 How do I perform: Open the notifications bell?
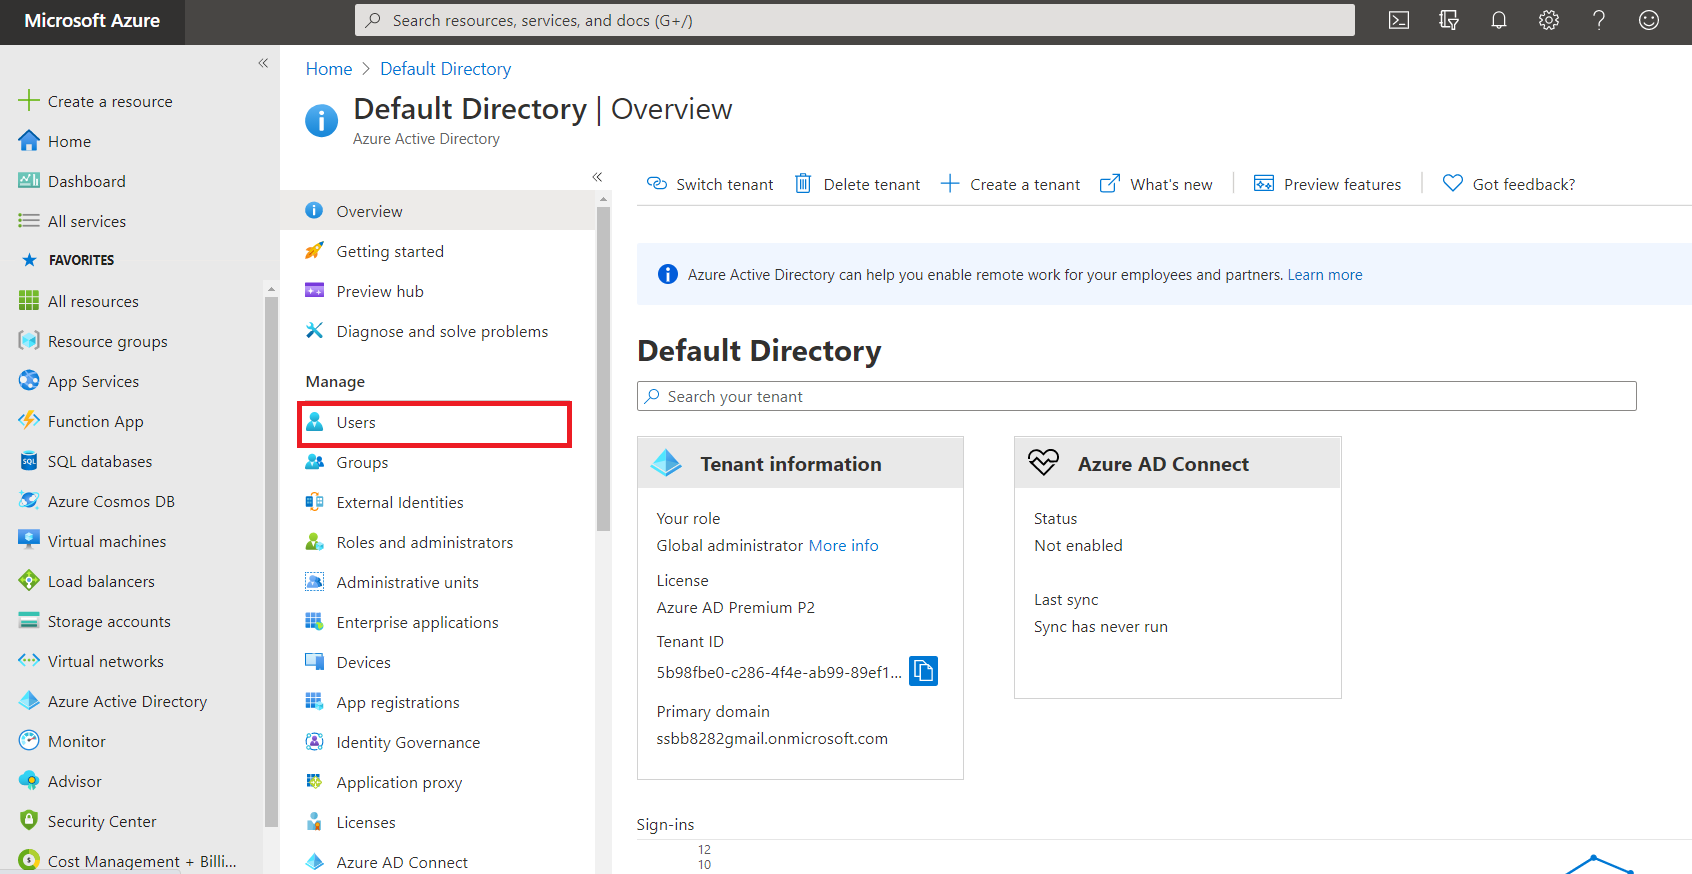1498,20
